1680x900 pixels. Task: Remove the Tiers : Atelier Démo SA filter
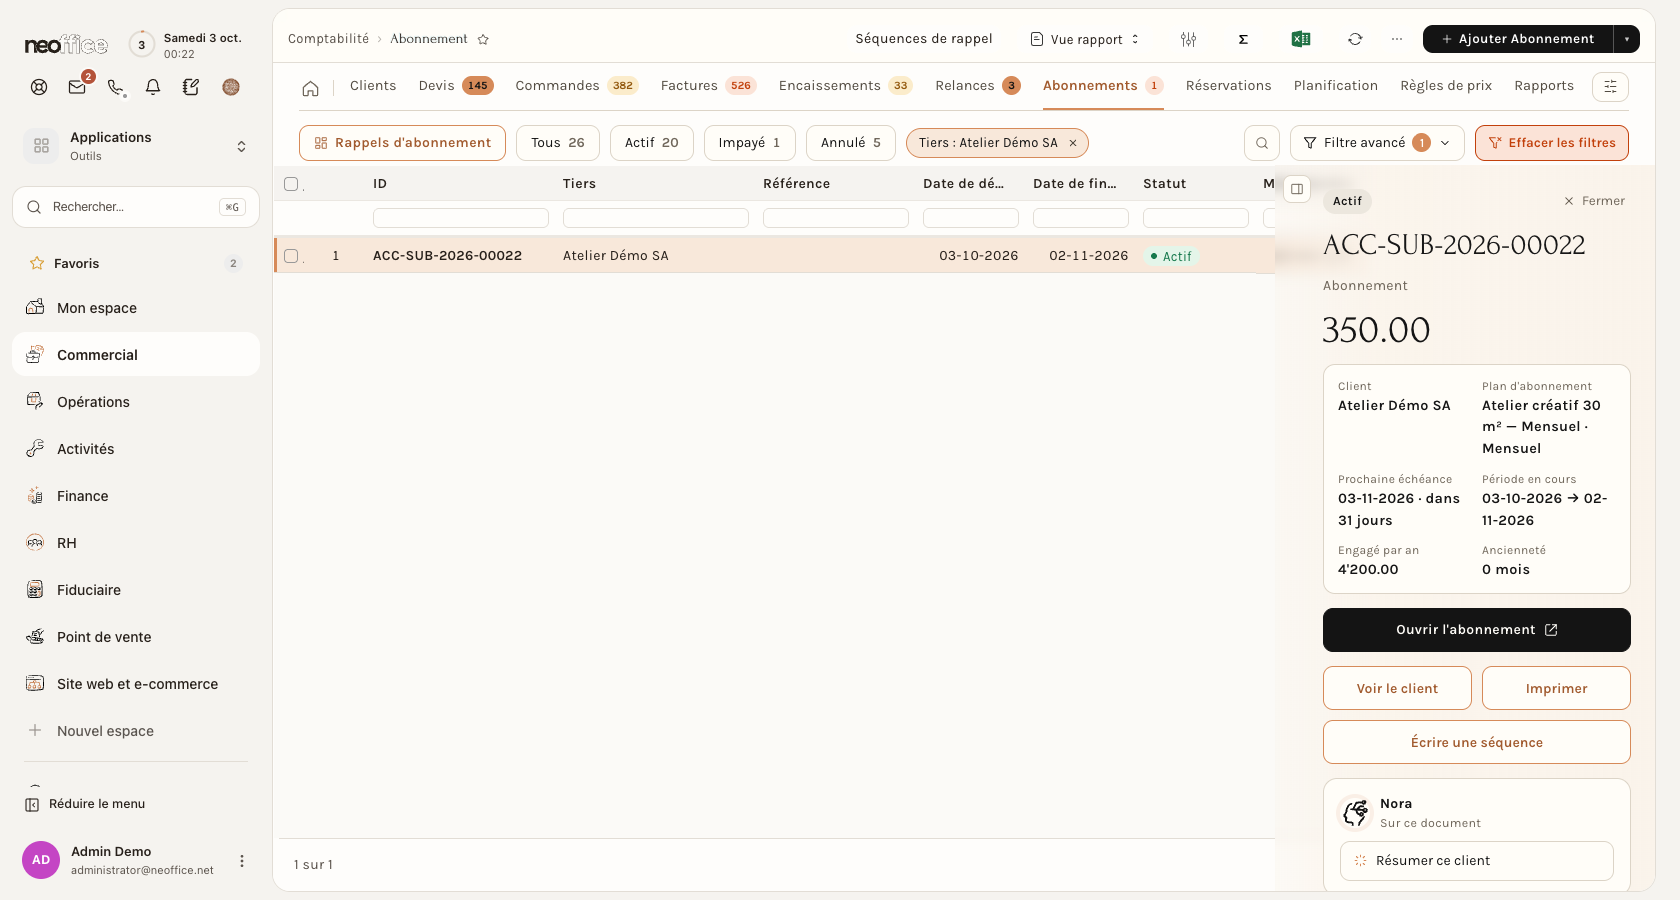[1073, 143]
